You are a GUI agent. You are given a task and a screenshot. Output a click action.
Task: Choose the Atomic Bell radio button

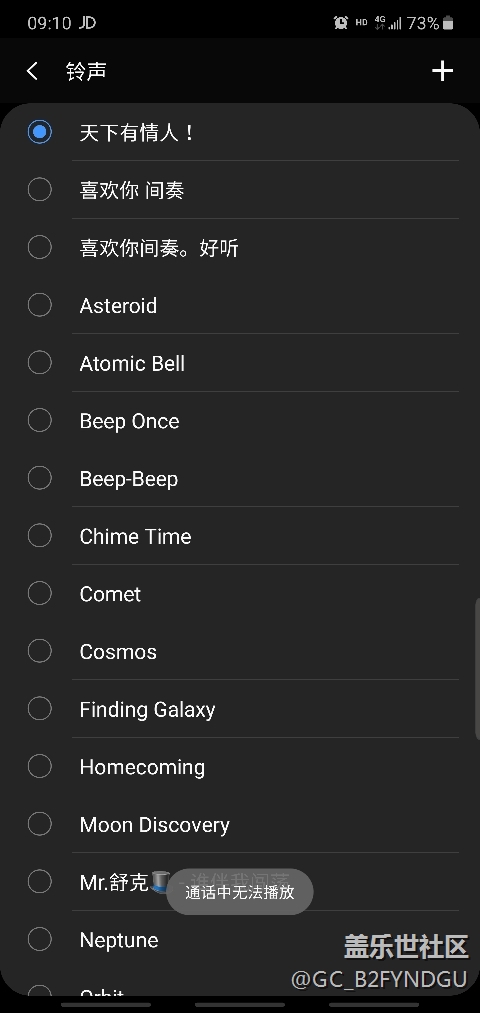coord(39,362)
